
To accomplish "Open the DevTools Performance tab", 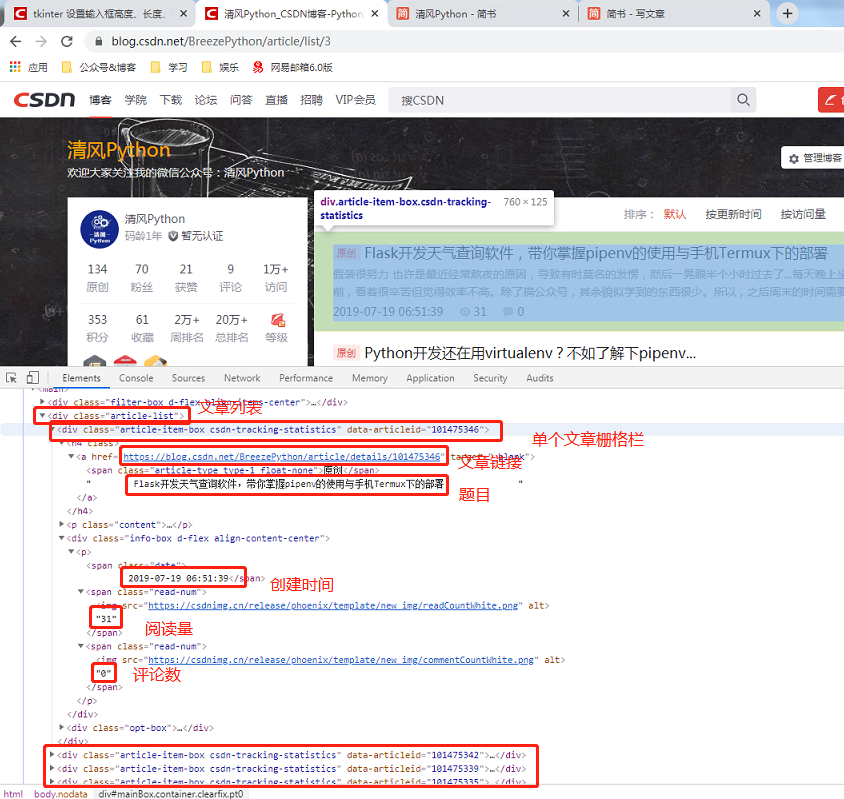I will coord(306,378).
